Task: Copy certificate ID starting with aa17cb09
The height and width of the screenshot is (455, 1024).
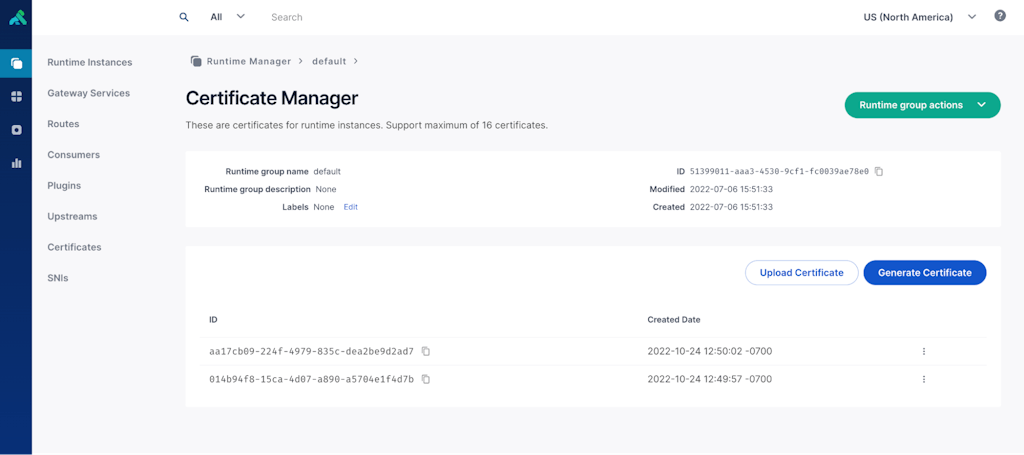Action: pos(426,351)
